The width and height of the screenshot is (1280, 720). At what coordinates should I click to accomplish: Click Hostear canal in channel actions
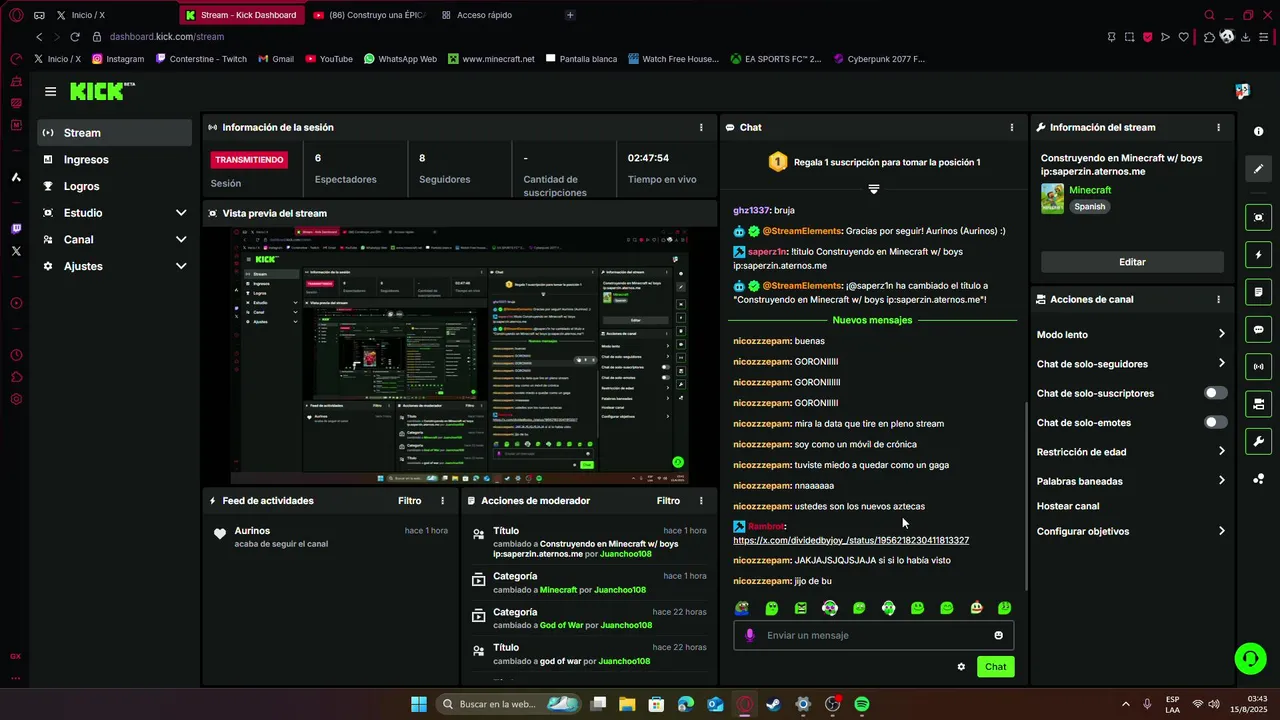tap(1068, 506)
